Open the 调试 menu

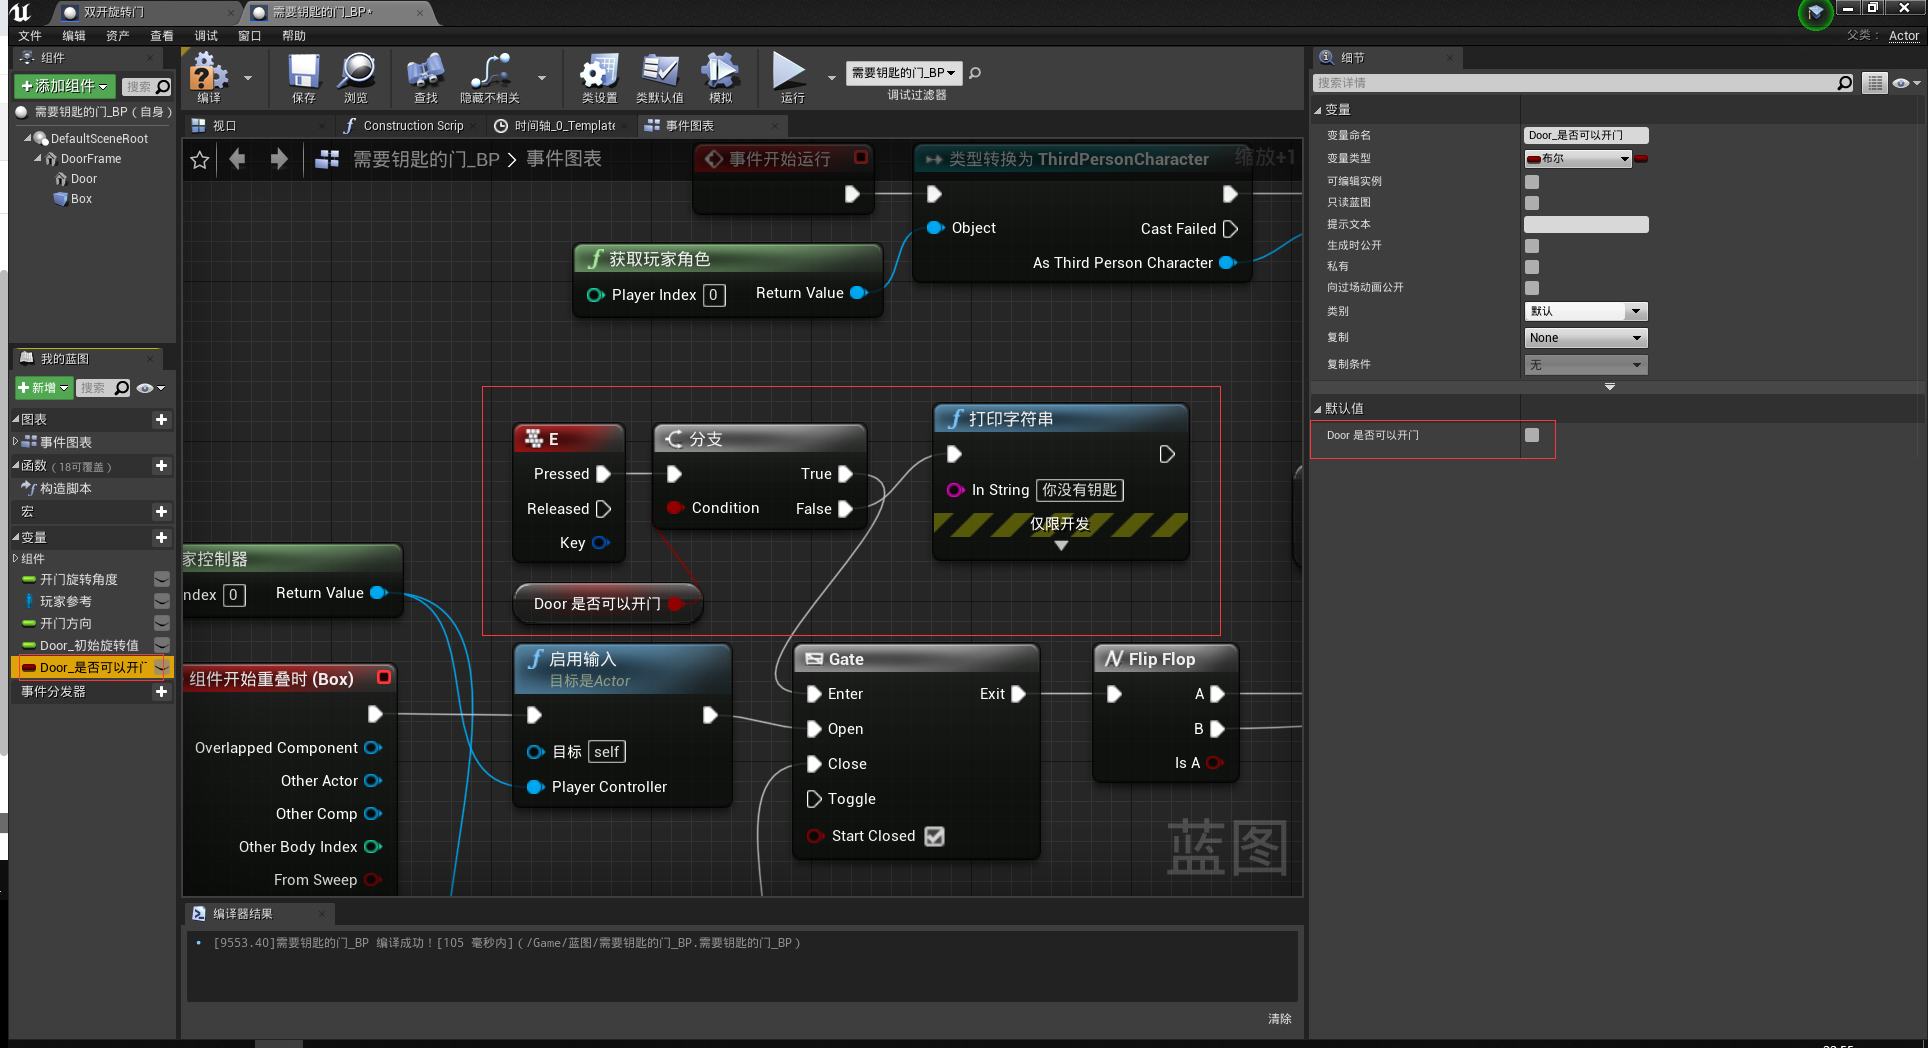[206, 36]
